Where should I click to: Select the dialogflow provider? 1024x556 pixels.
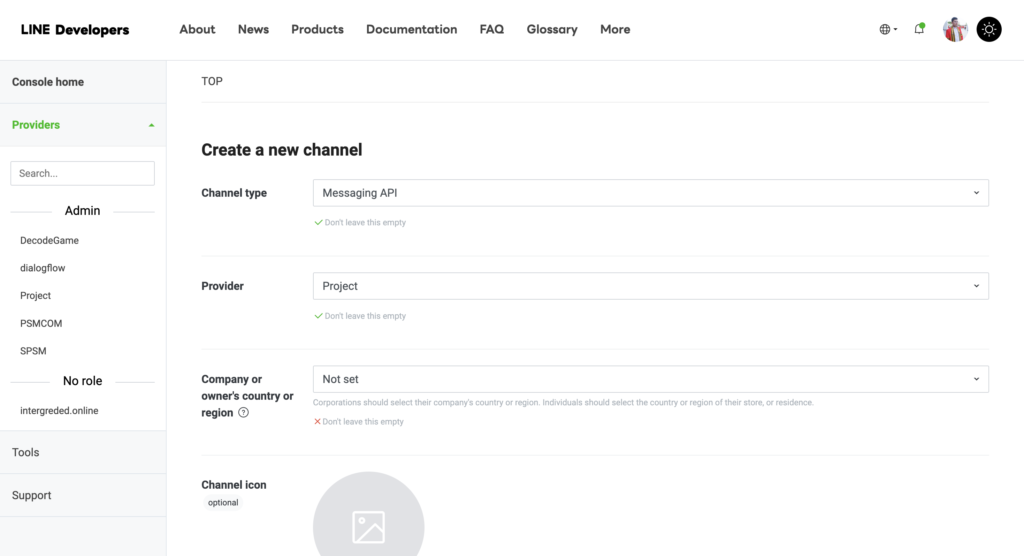(42, 268)
